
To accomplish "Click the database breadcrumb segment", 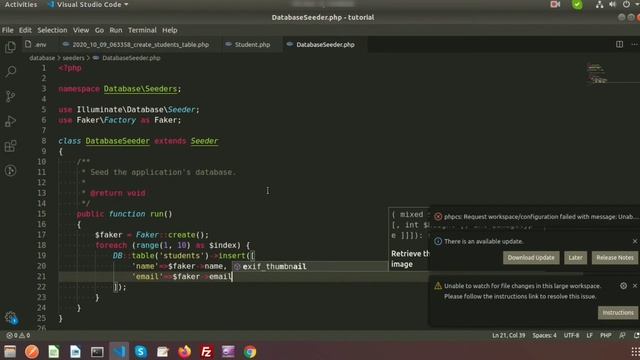I will click(42, 58).
